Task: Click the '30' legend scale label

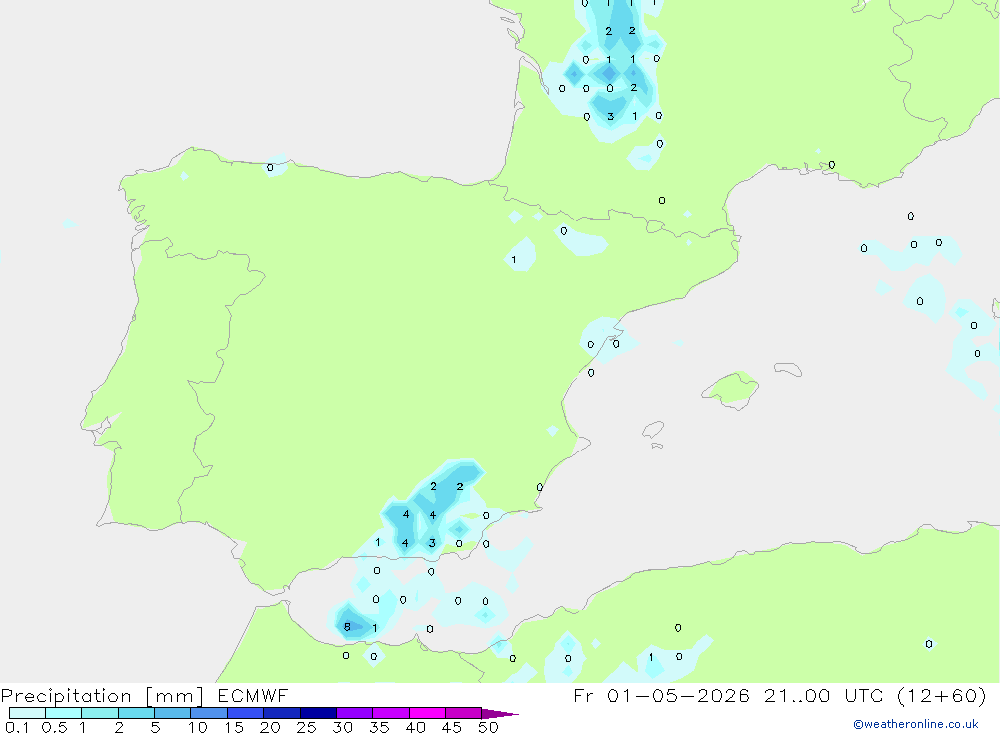Action: (x=343, y=727)
